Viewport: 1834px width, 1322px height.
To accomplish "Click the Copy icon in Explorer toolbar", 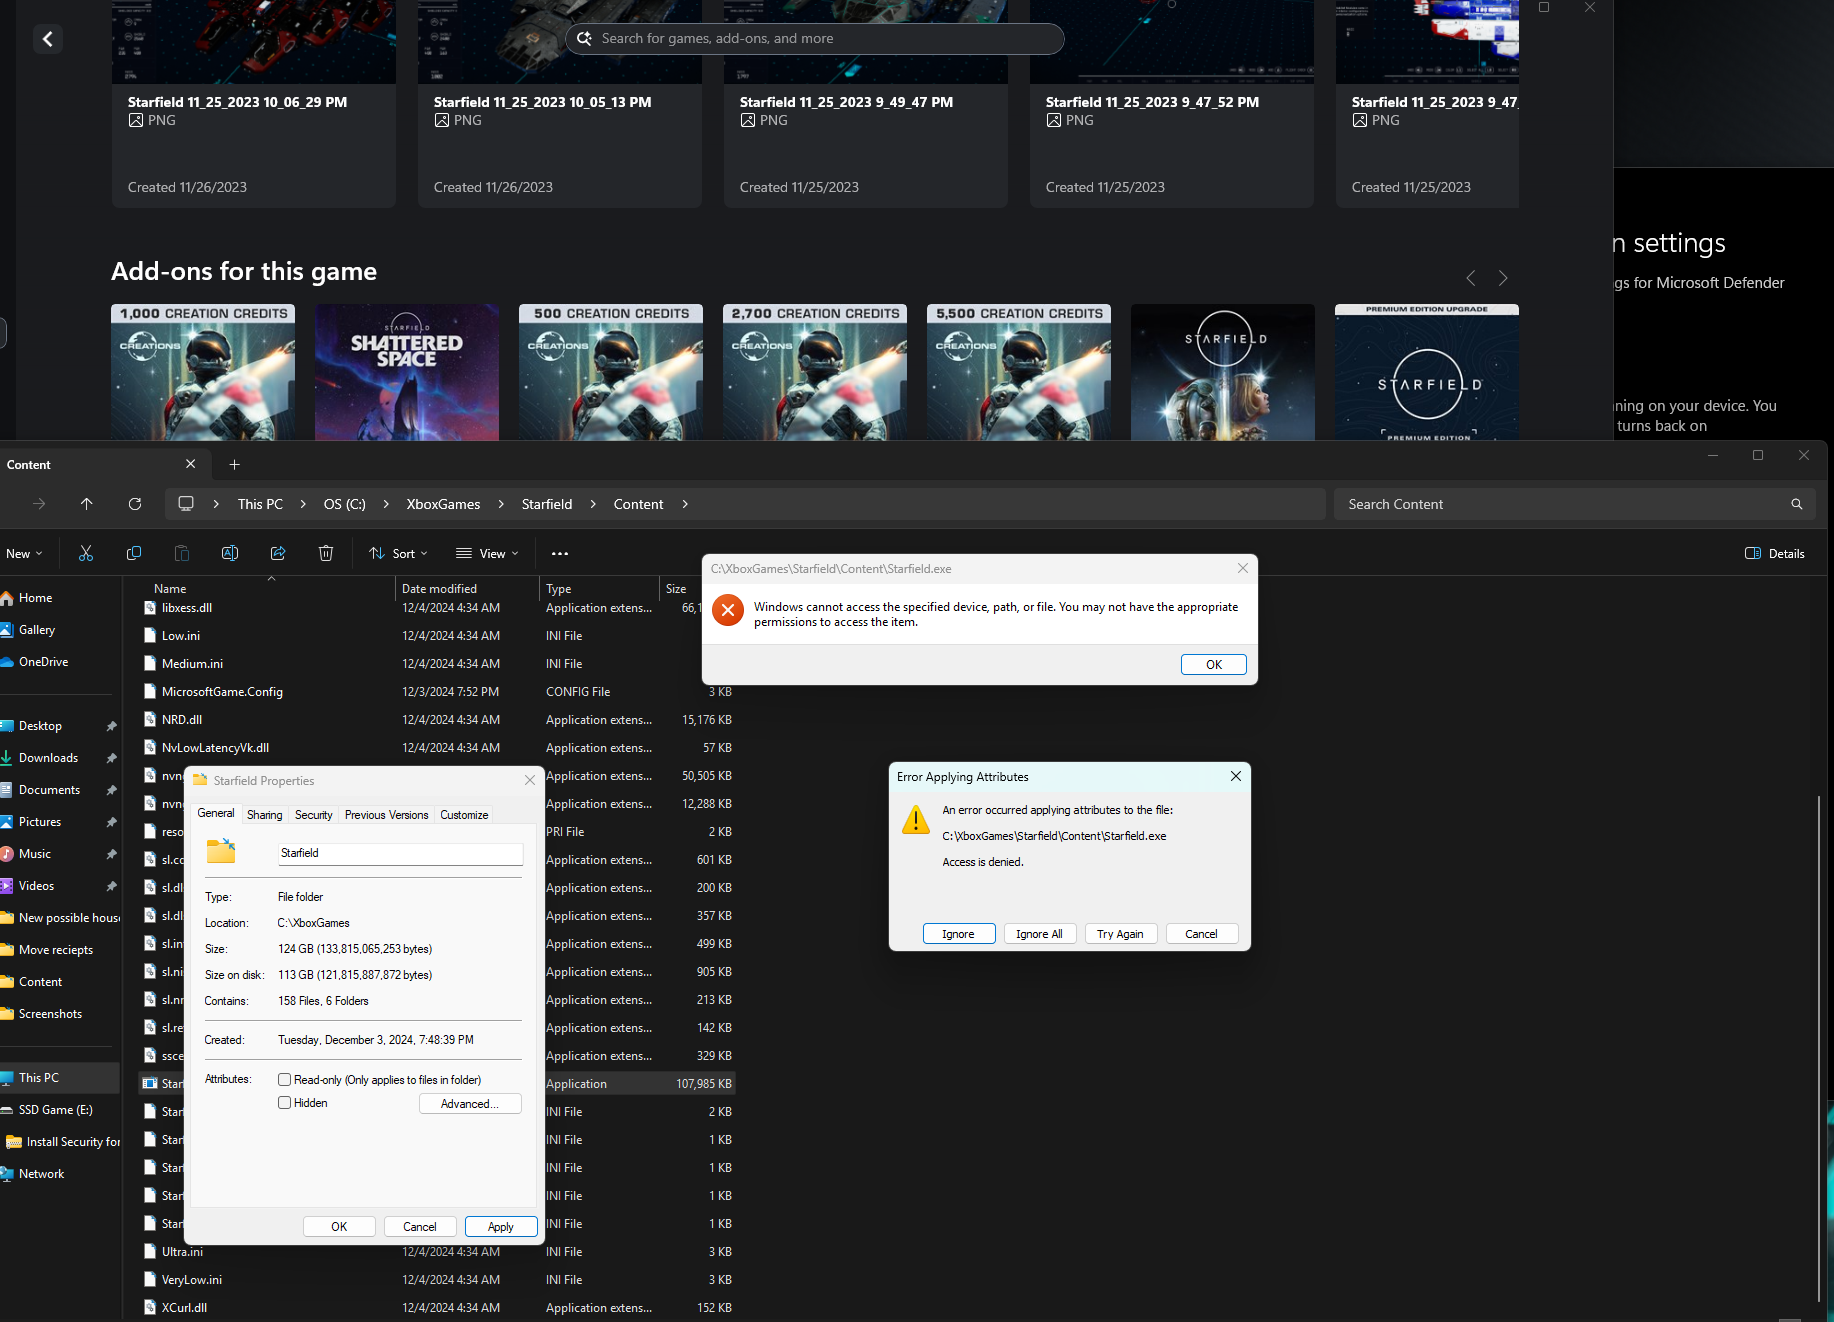I will (x=134, y=553).
